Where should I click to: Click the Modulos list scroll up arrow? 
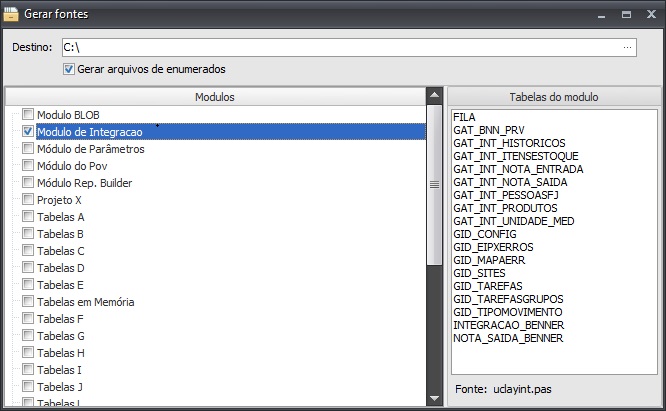point(434,97)
